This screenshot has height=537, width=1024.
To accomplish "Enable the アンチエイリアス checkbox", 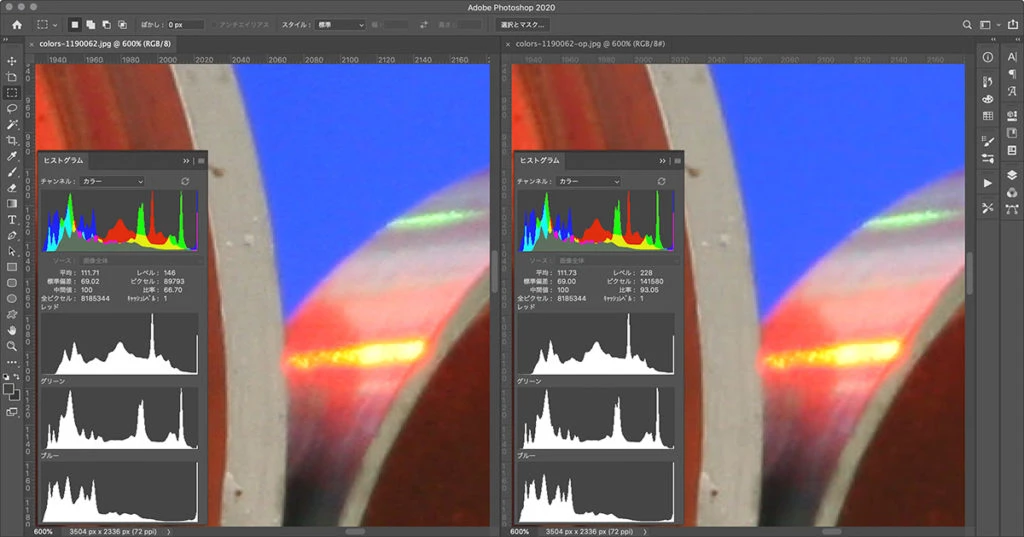I will click(x=216, y=24).
